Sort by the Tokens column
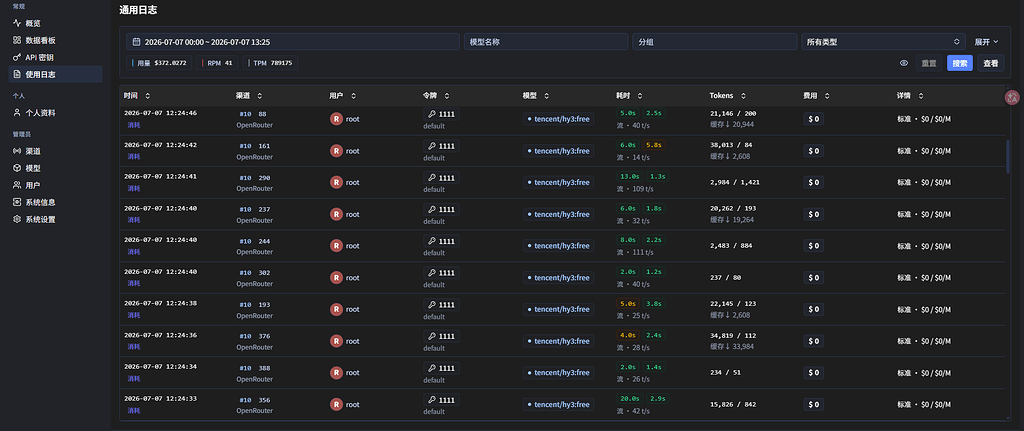 point(728,96)
